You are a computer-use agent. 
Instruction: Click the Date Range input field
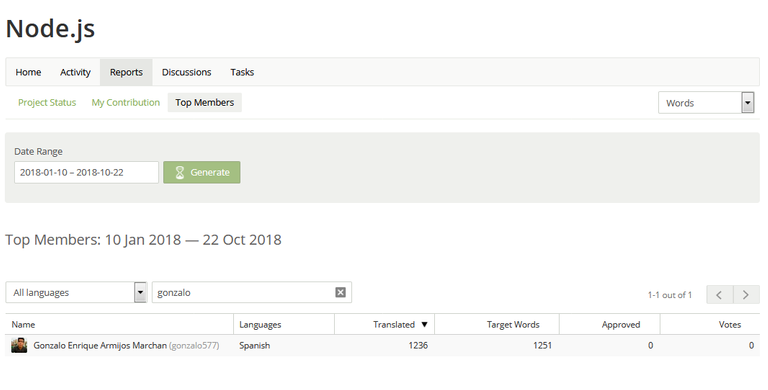[x=86, y=172]
